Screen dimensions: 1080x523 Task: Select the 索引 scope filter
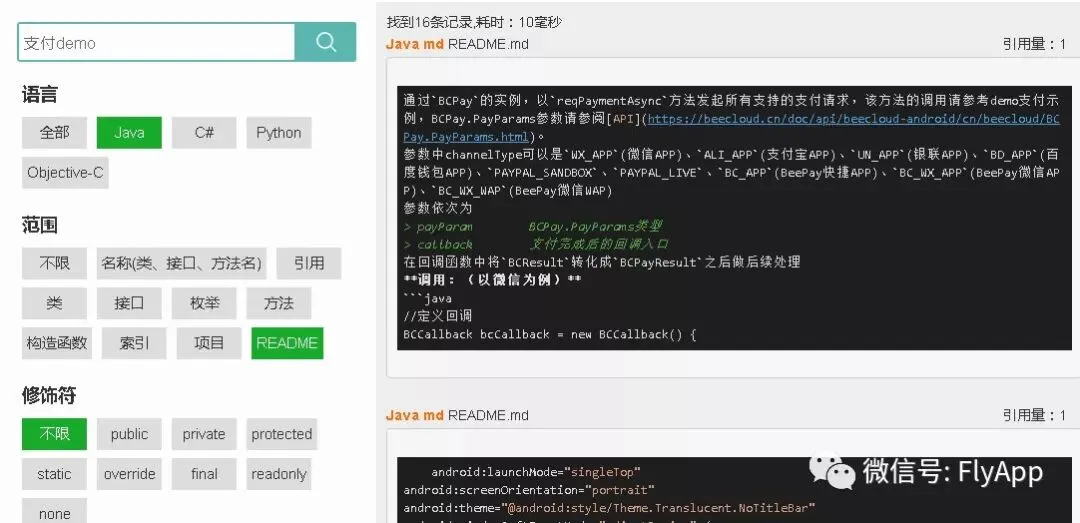click(134, 343)
